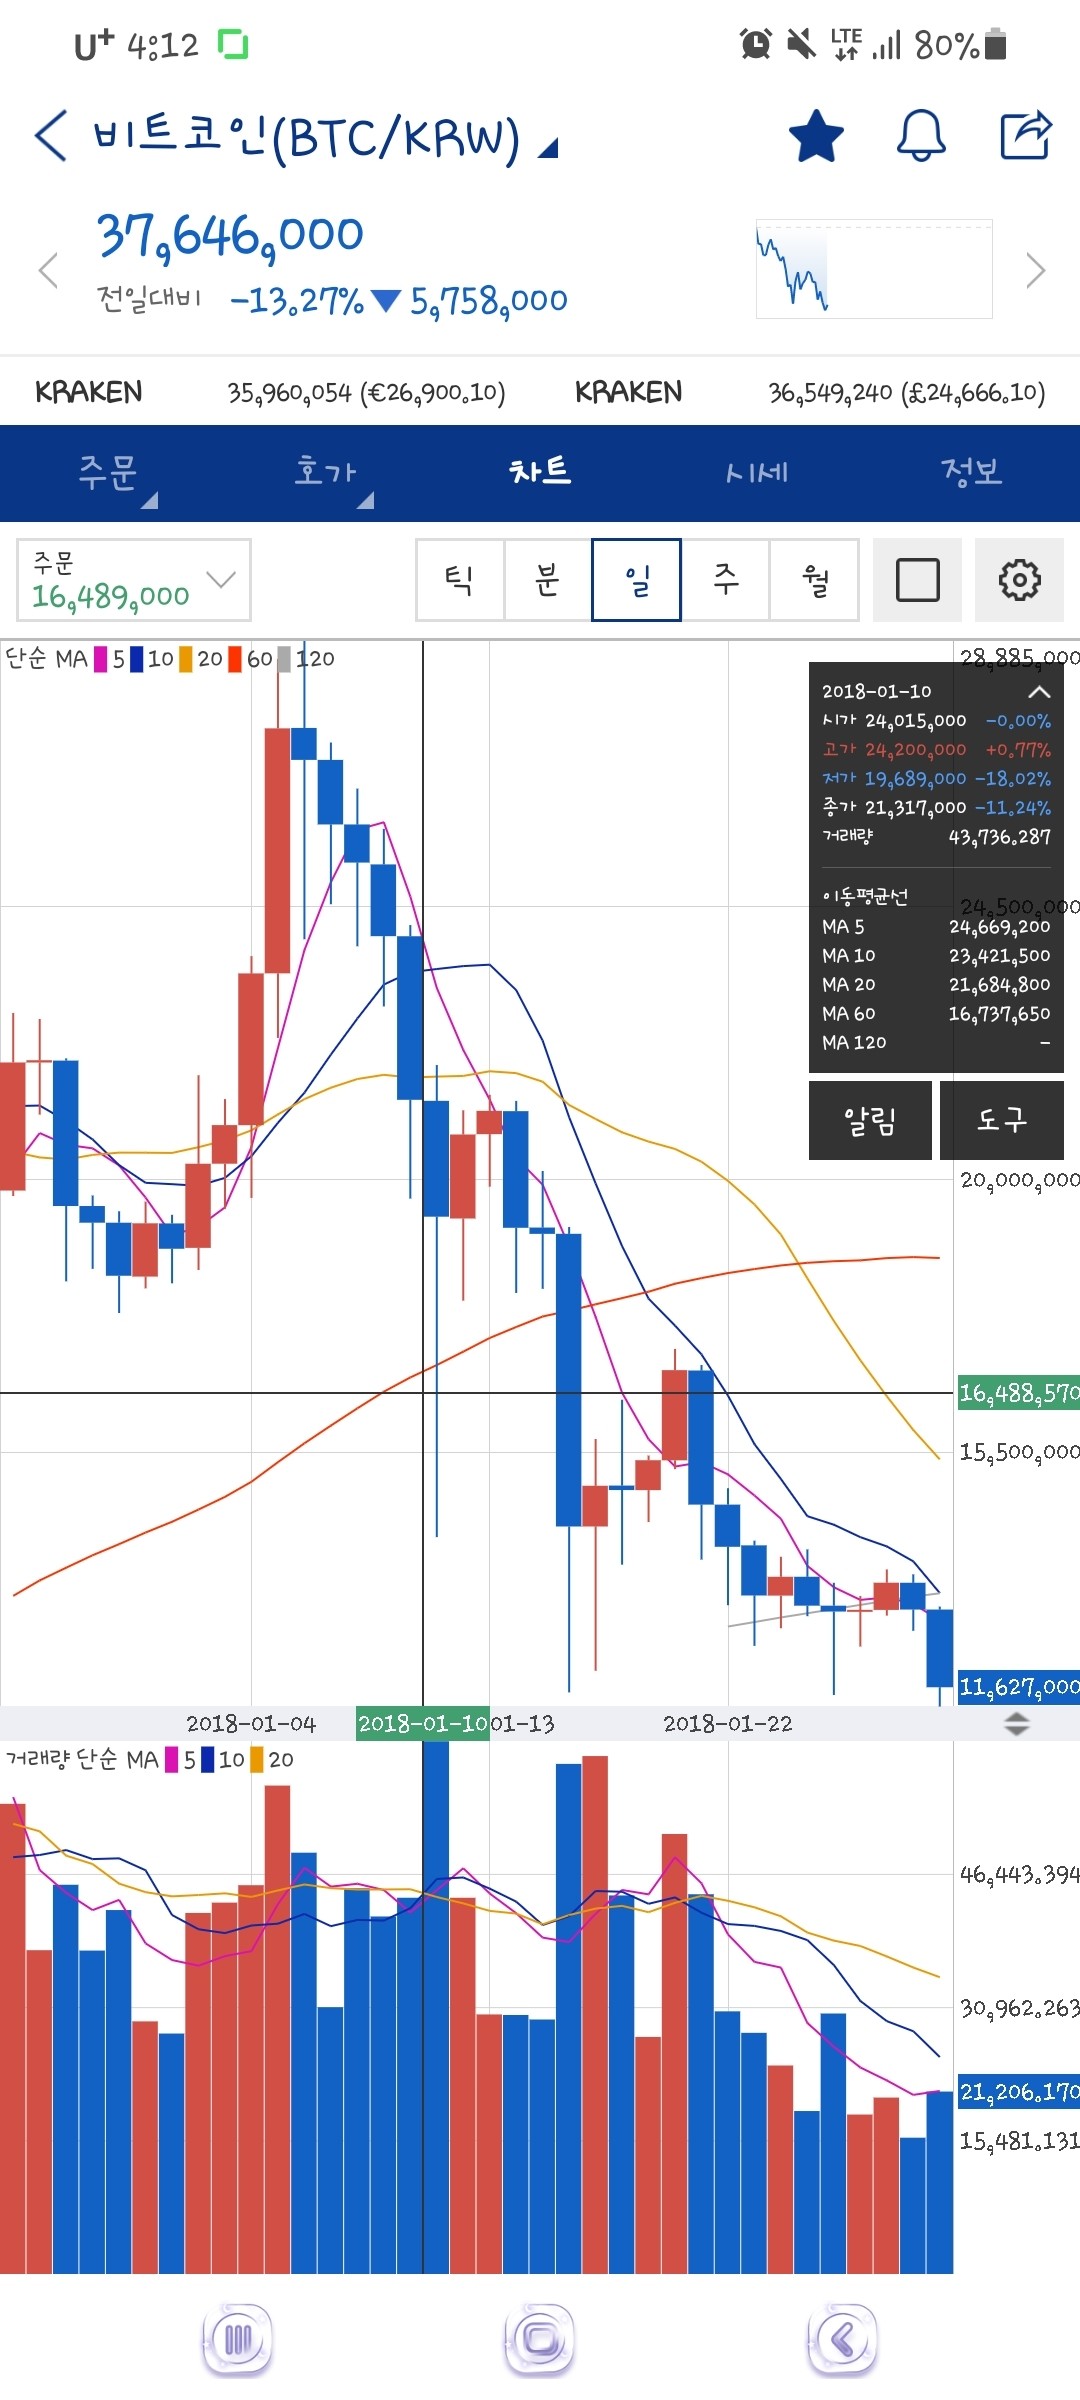Select the 주 weekly chart interval

click(x=726, y=580)
